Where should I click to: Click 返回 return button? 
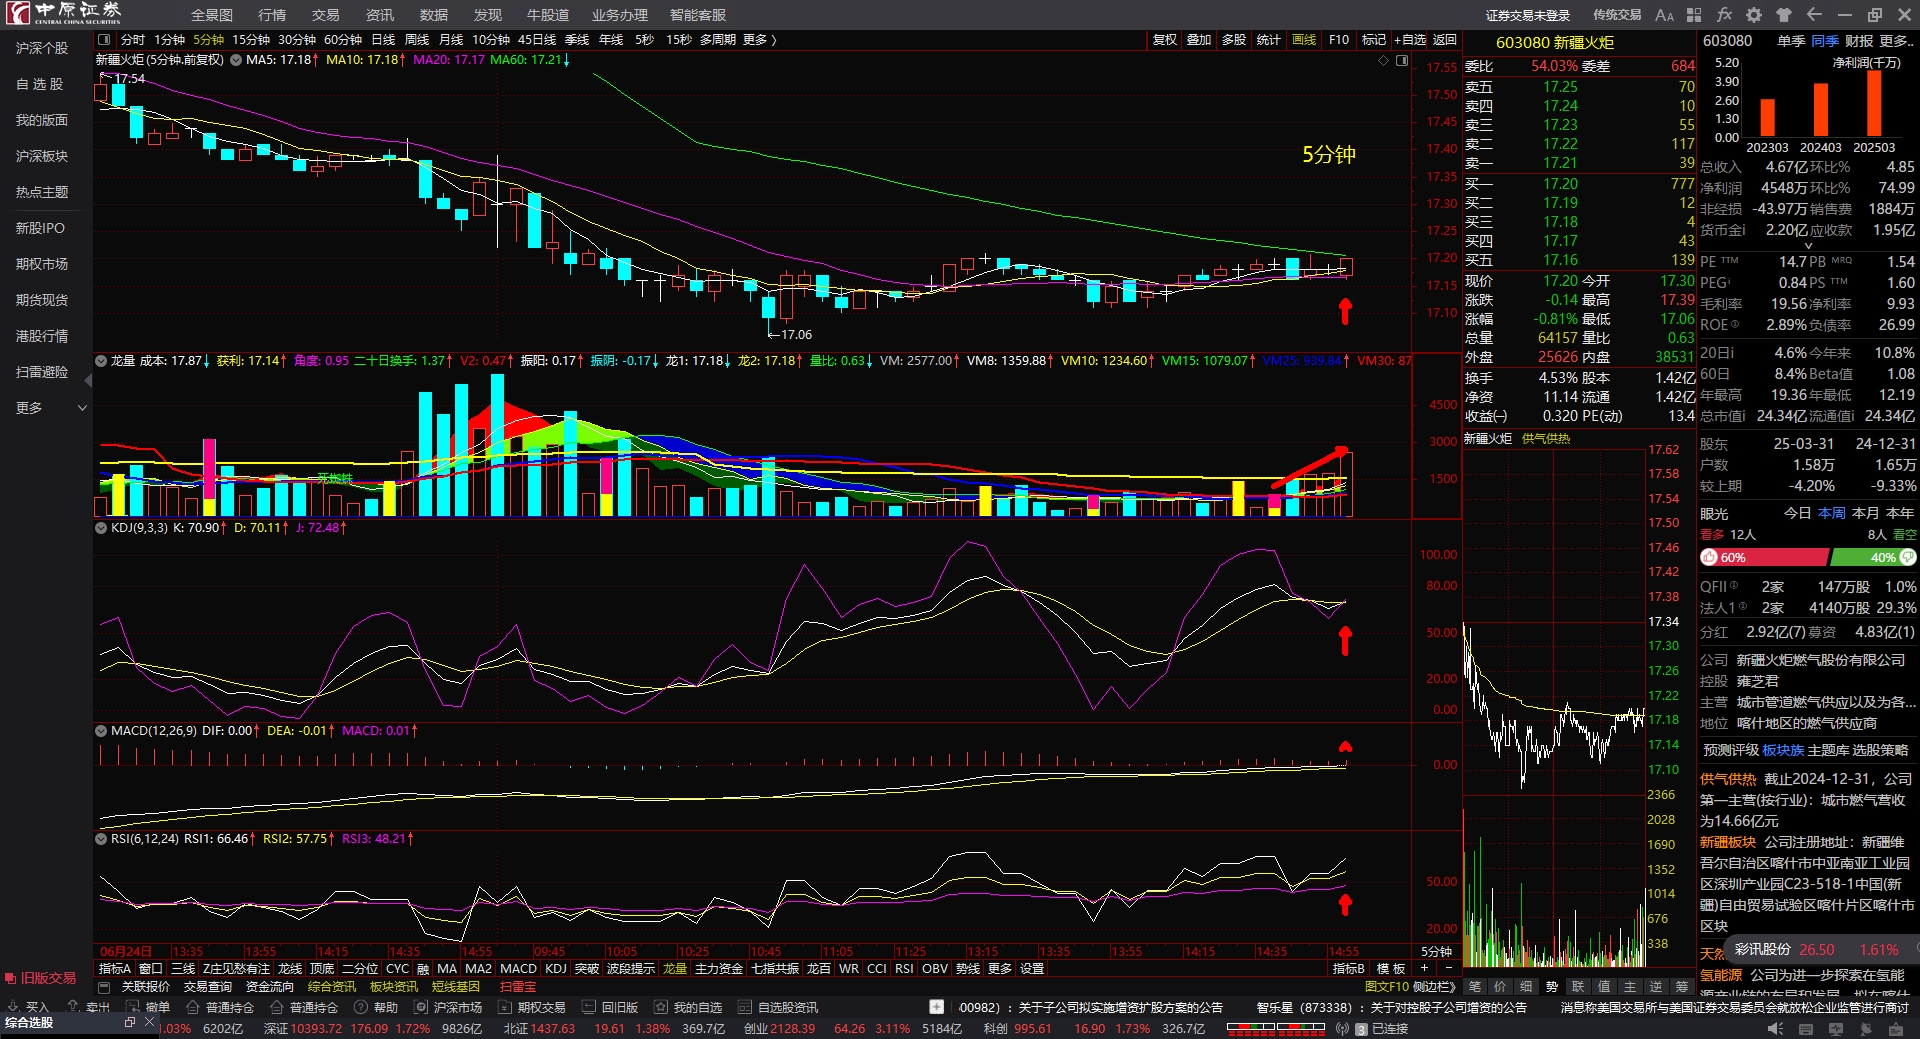pyautogui.click(x=1445, y=40)
